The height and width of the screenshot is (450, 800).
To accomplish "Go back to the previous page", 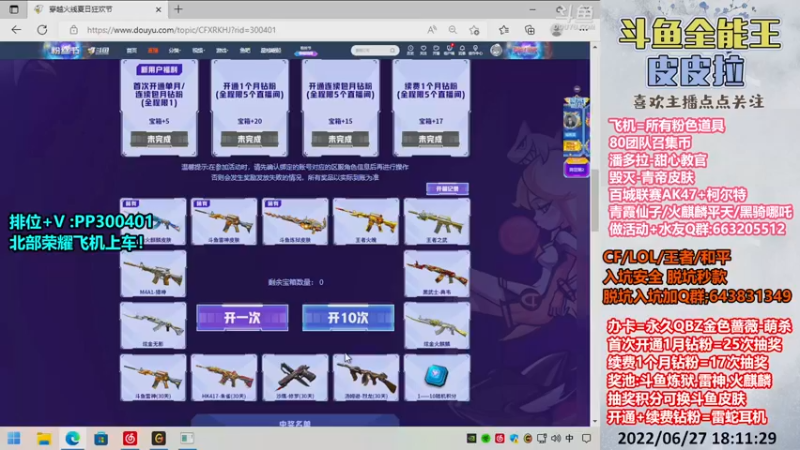I will point(16,30).
